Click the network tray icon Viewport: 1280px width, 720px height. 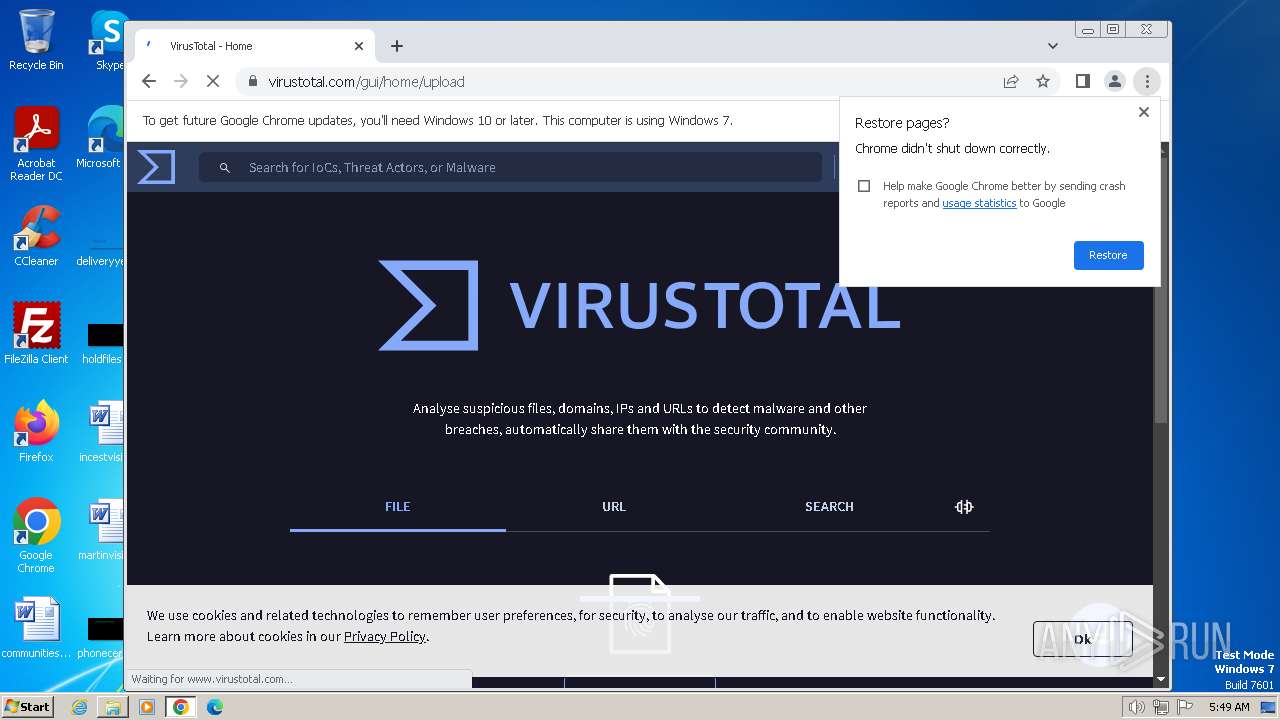click(x=1161, y=707)
